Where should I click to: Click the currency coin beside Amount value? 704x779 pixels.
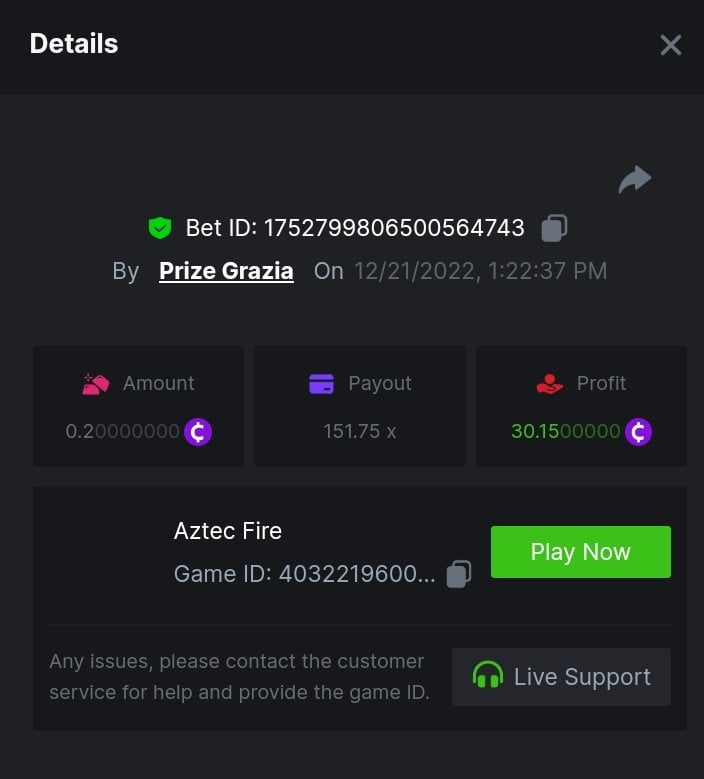(198, 431)
